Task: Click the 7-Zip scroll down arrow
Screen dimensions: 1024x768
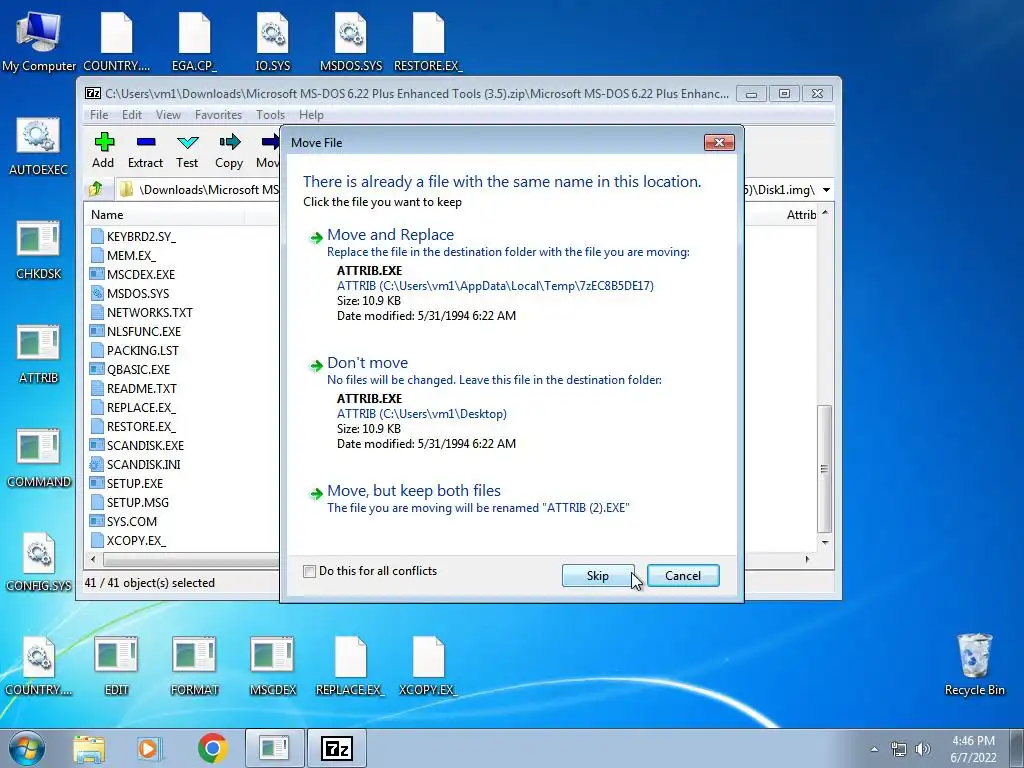Action: [x=825, y=543]
